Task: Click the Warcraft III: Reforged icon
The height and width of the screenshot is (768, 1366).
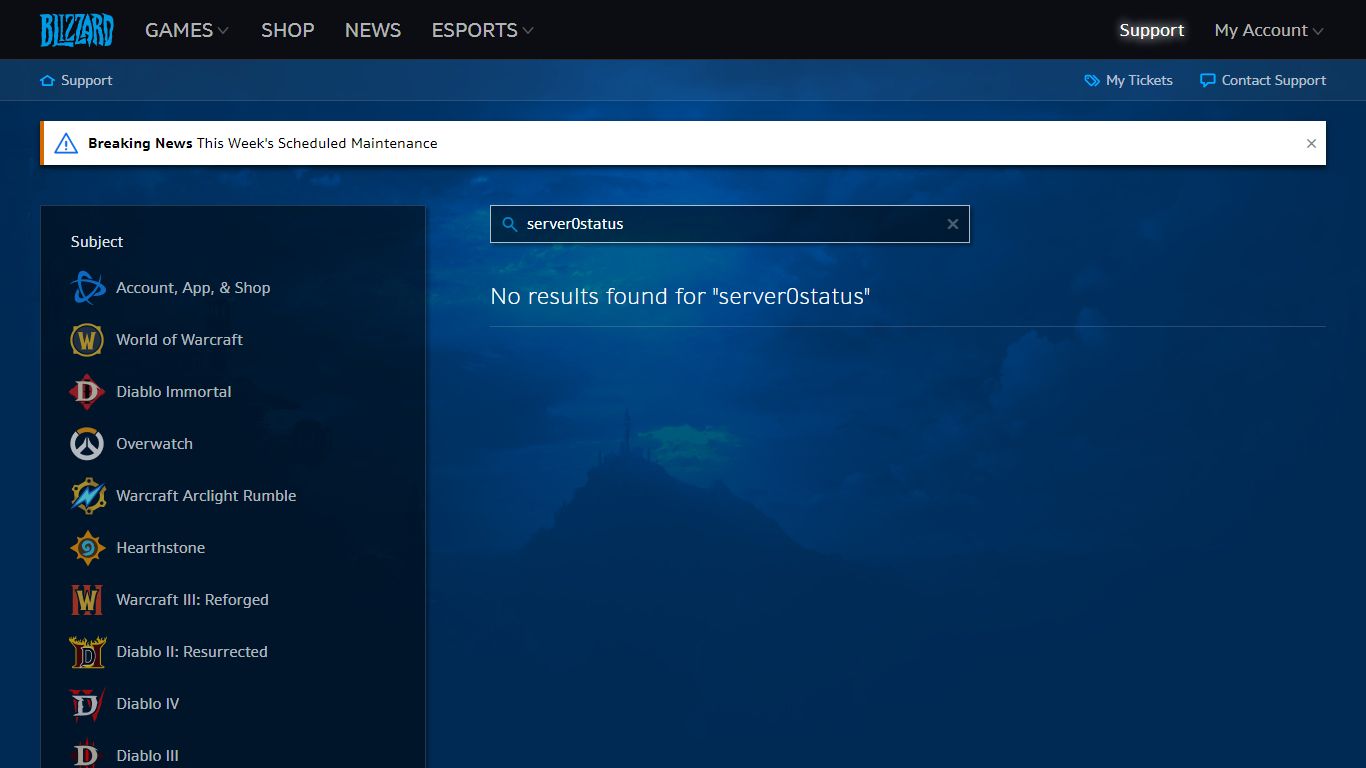Action: coord(87,600)
